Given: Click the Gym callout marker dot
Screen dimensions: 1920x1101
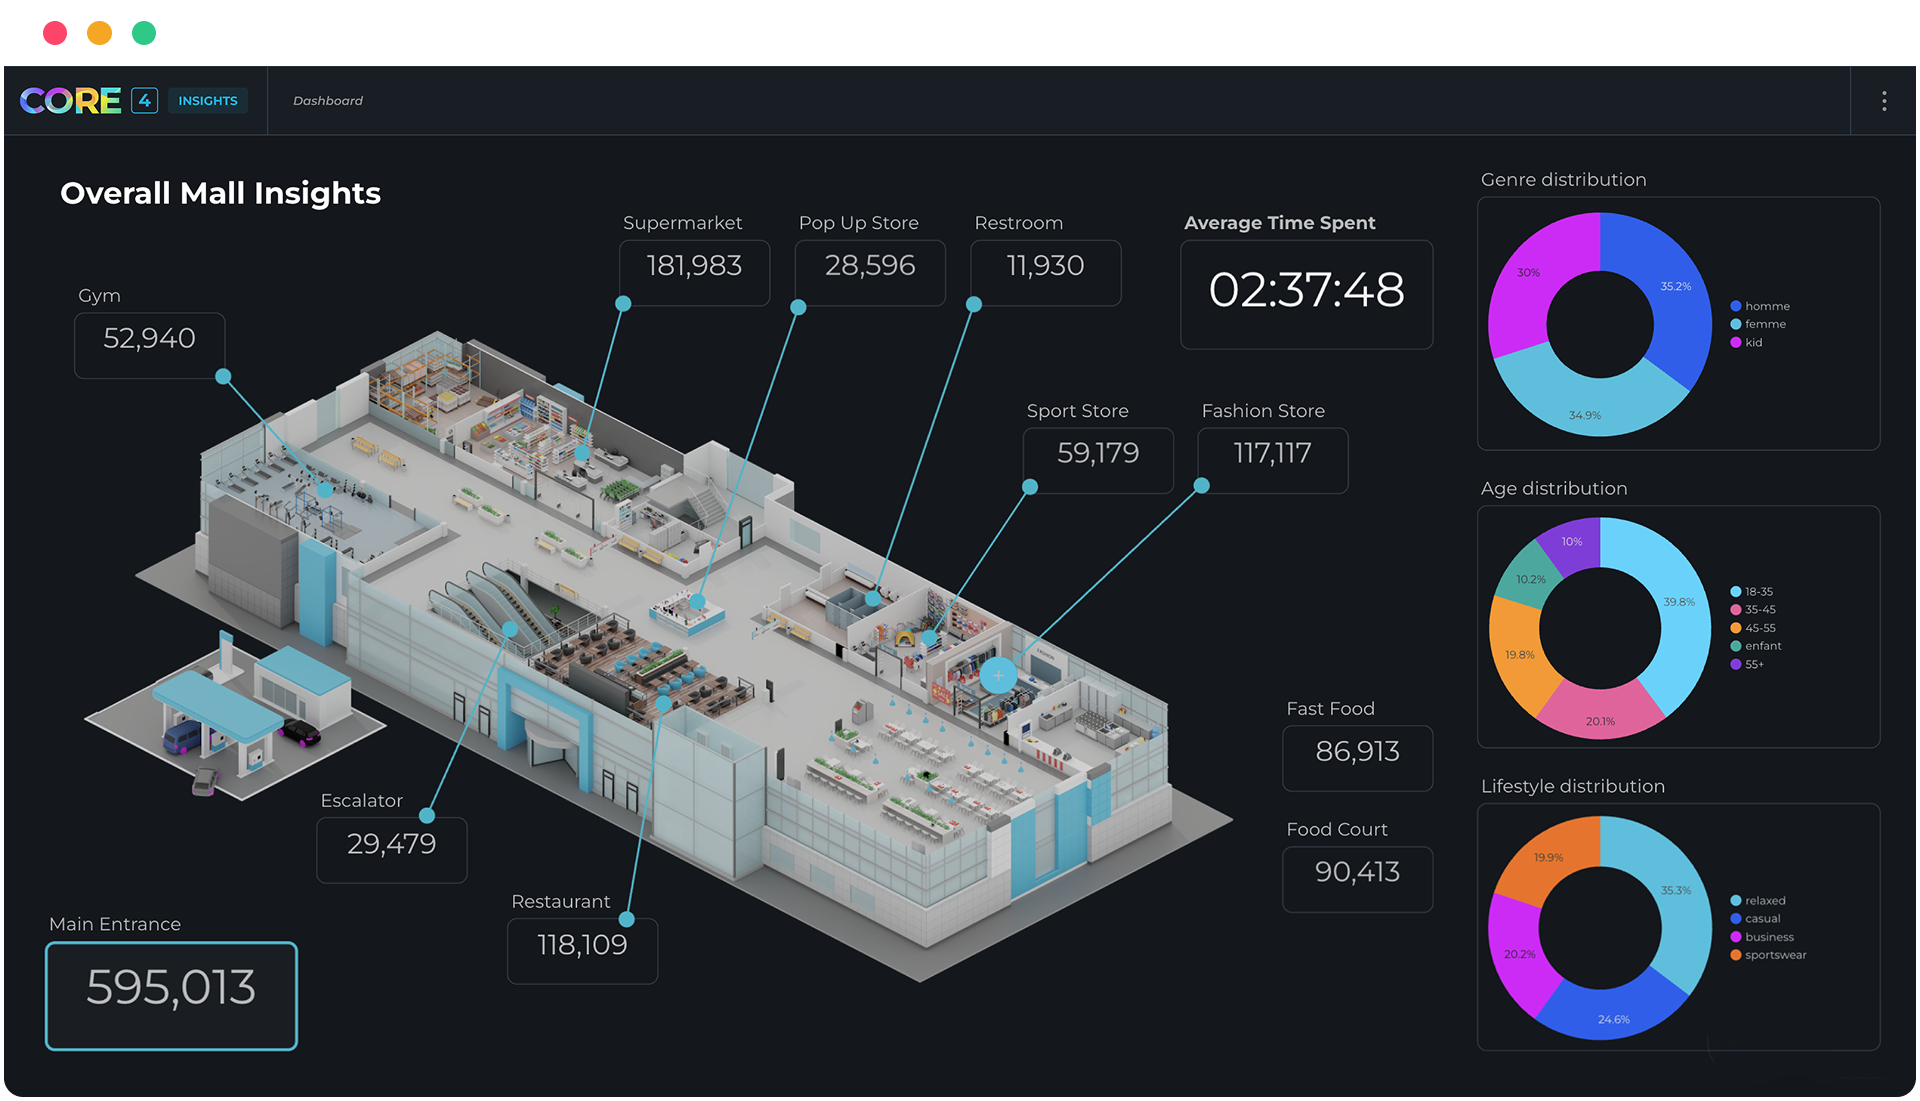Looking at the screenshot, I should click(224, 377).
